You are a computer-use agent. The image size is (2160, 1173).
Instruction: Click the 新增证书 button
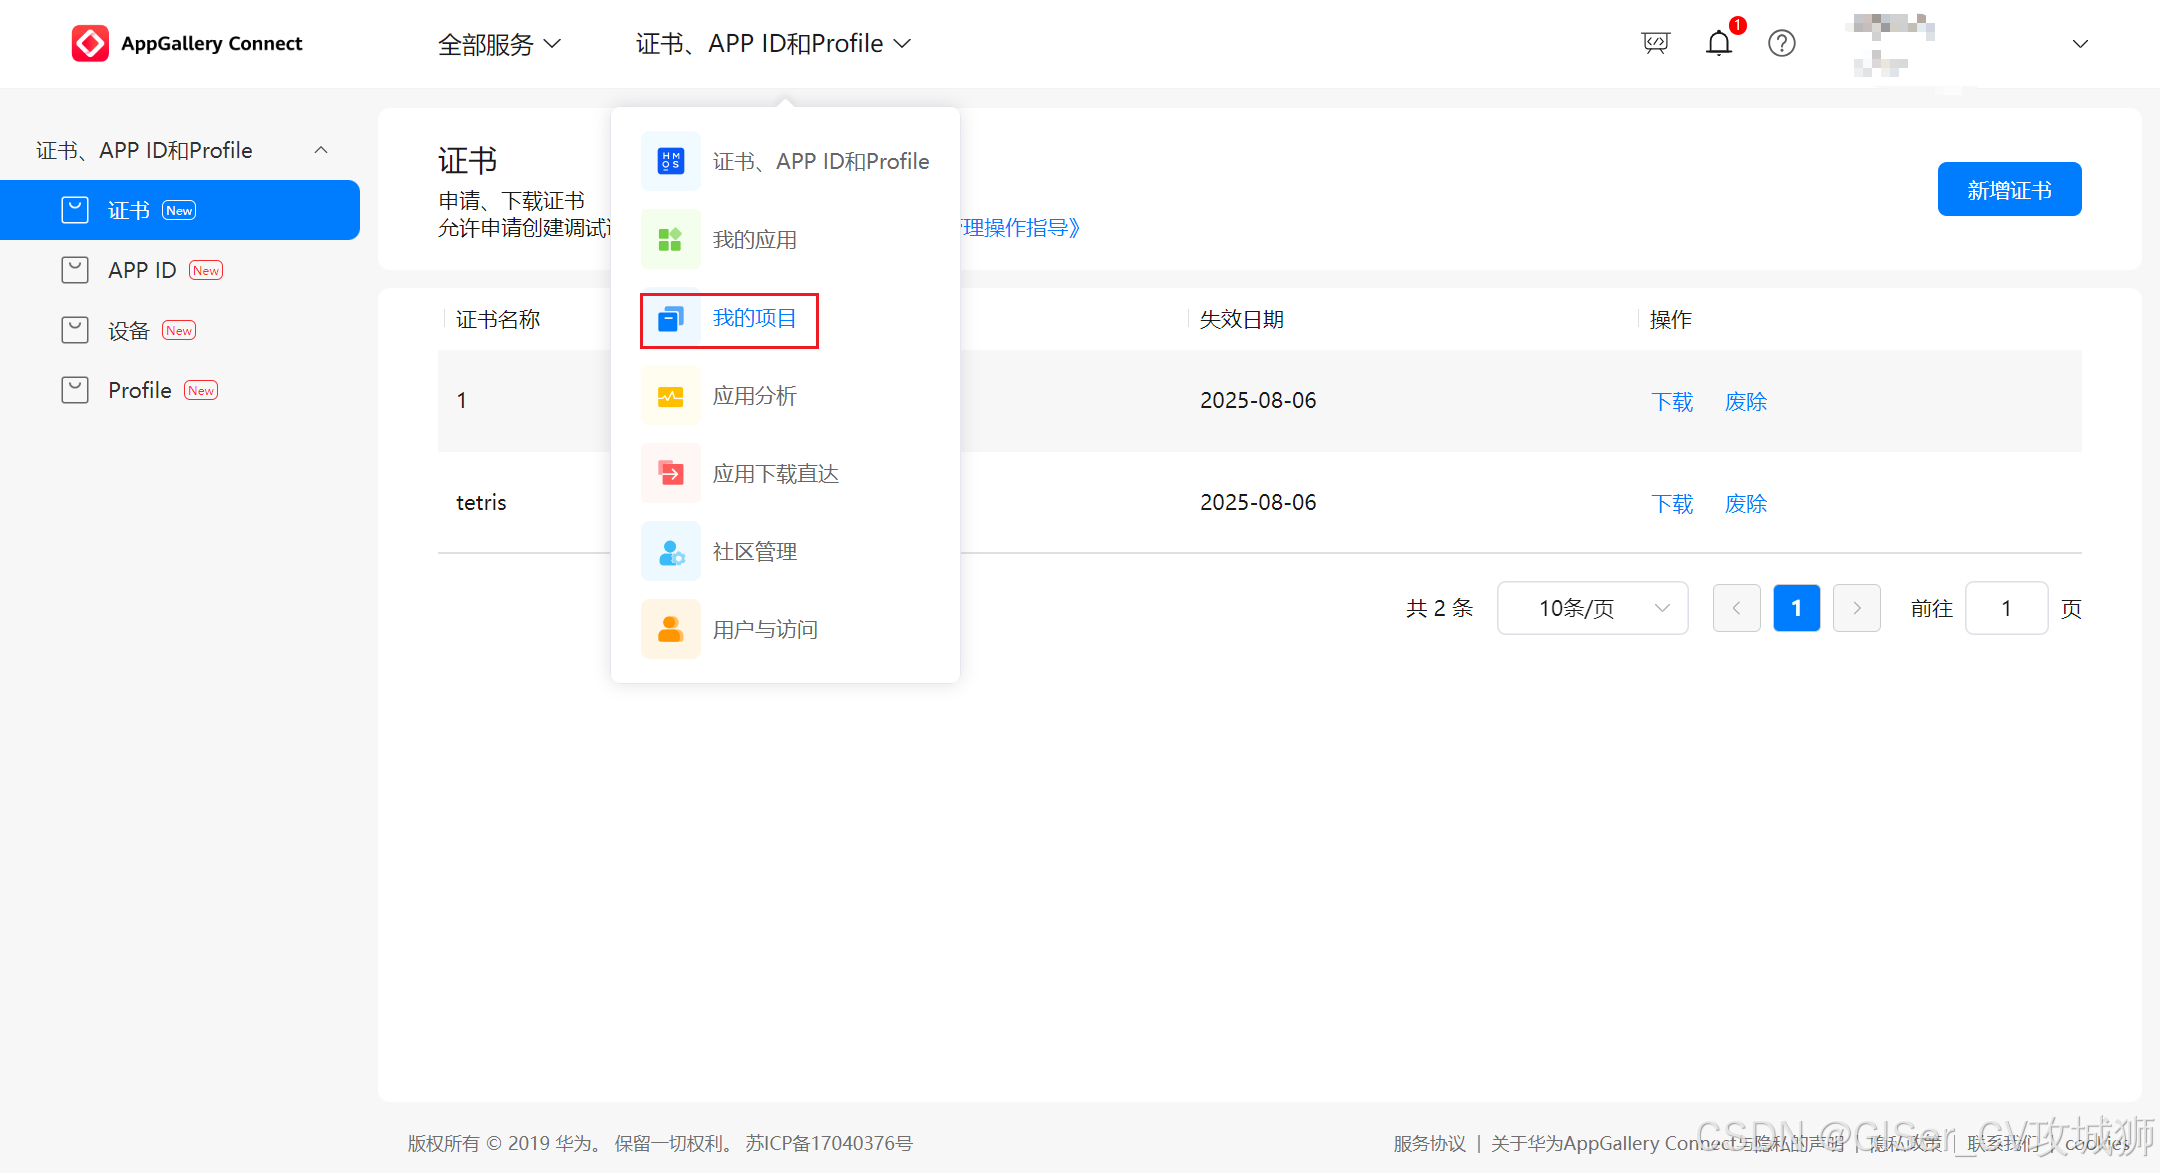click(x=2010, y=189)
